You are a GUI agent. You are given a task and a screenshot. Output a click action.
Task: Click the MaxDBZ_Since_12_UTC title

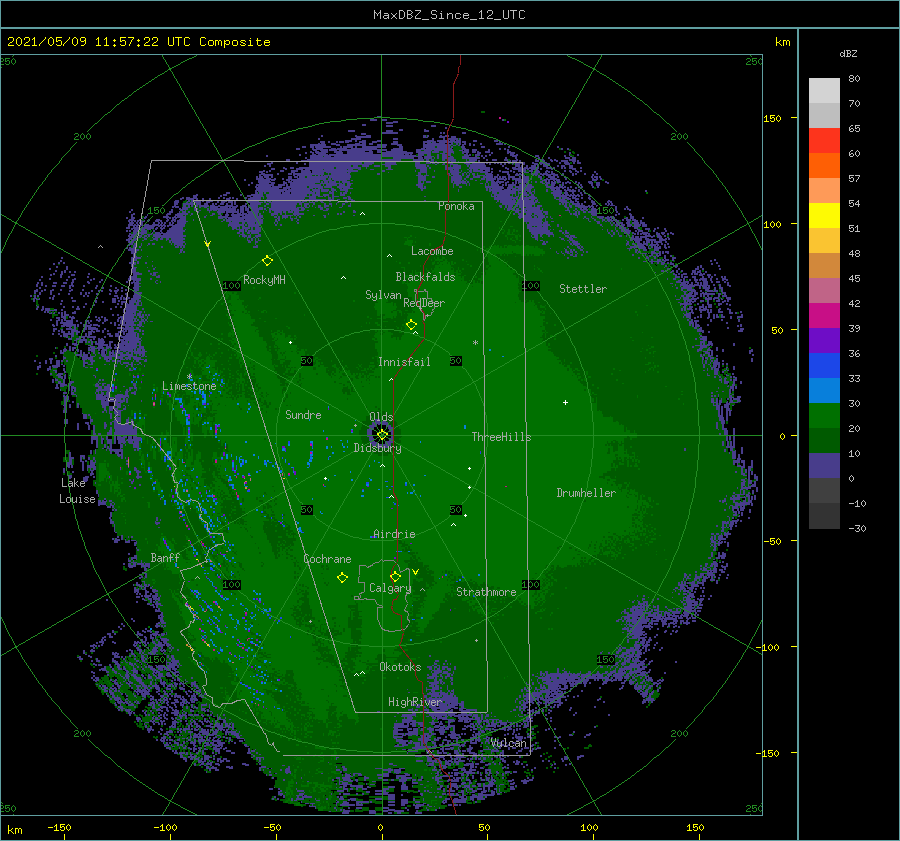449,15
